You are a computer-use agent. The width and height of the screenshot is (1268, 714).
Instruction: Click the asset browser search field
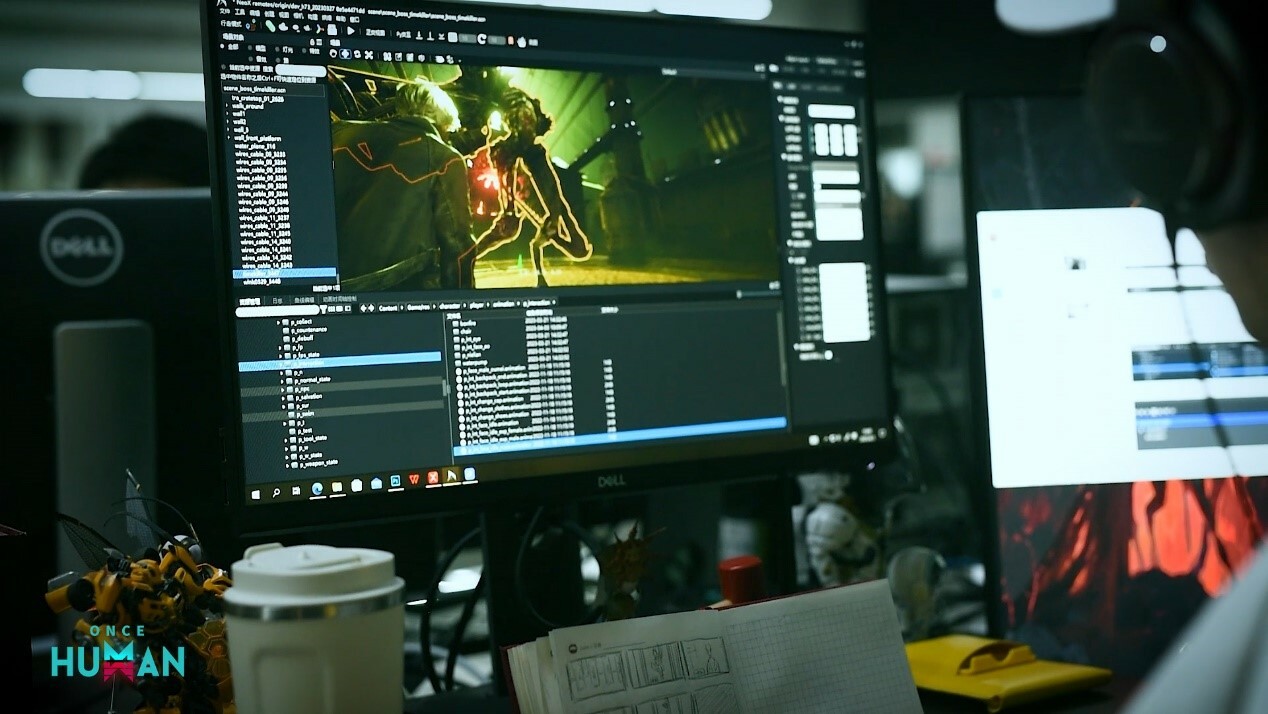click(277, 311)
